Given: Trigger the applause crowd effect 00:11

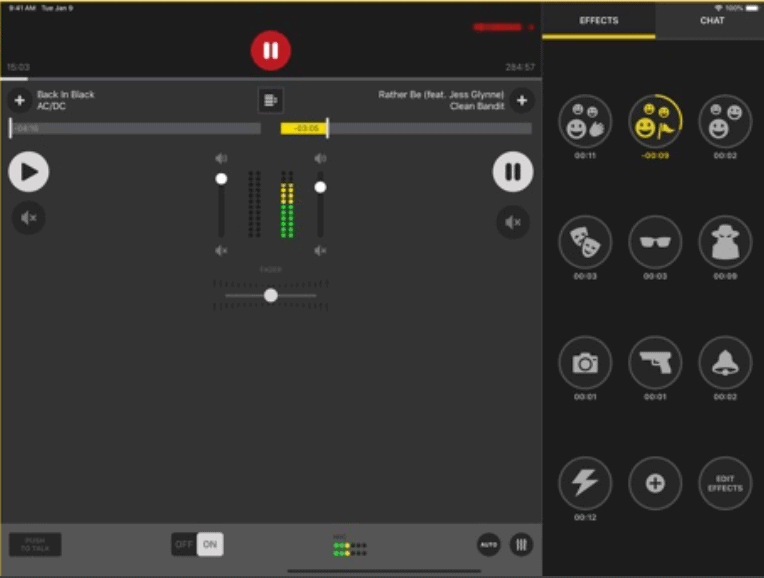Looking at the screenshot, I should [x=585, y=121].
